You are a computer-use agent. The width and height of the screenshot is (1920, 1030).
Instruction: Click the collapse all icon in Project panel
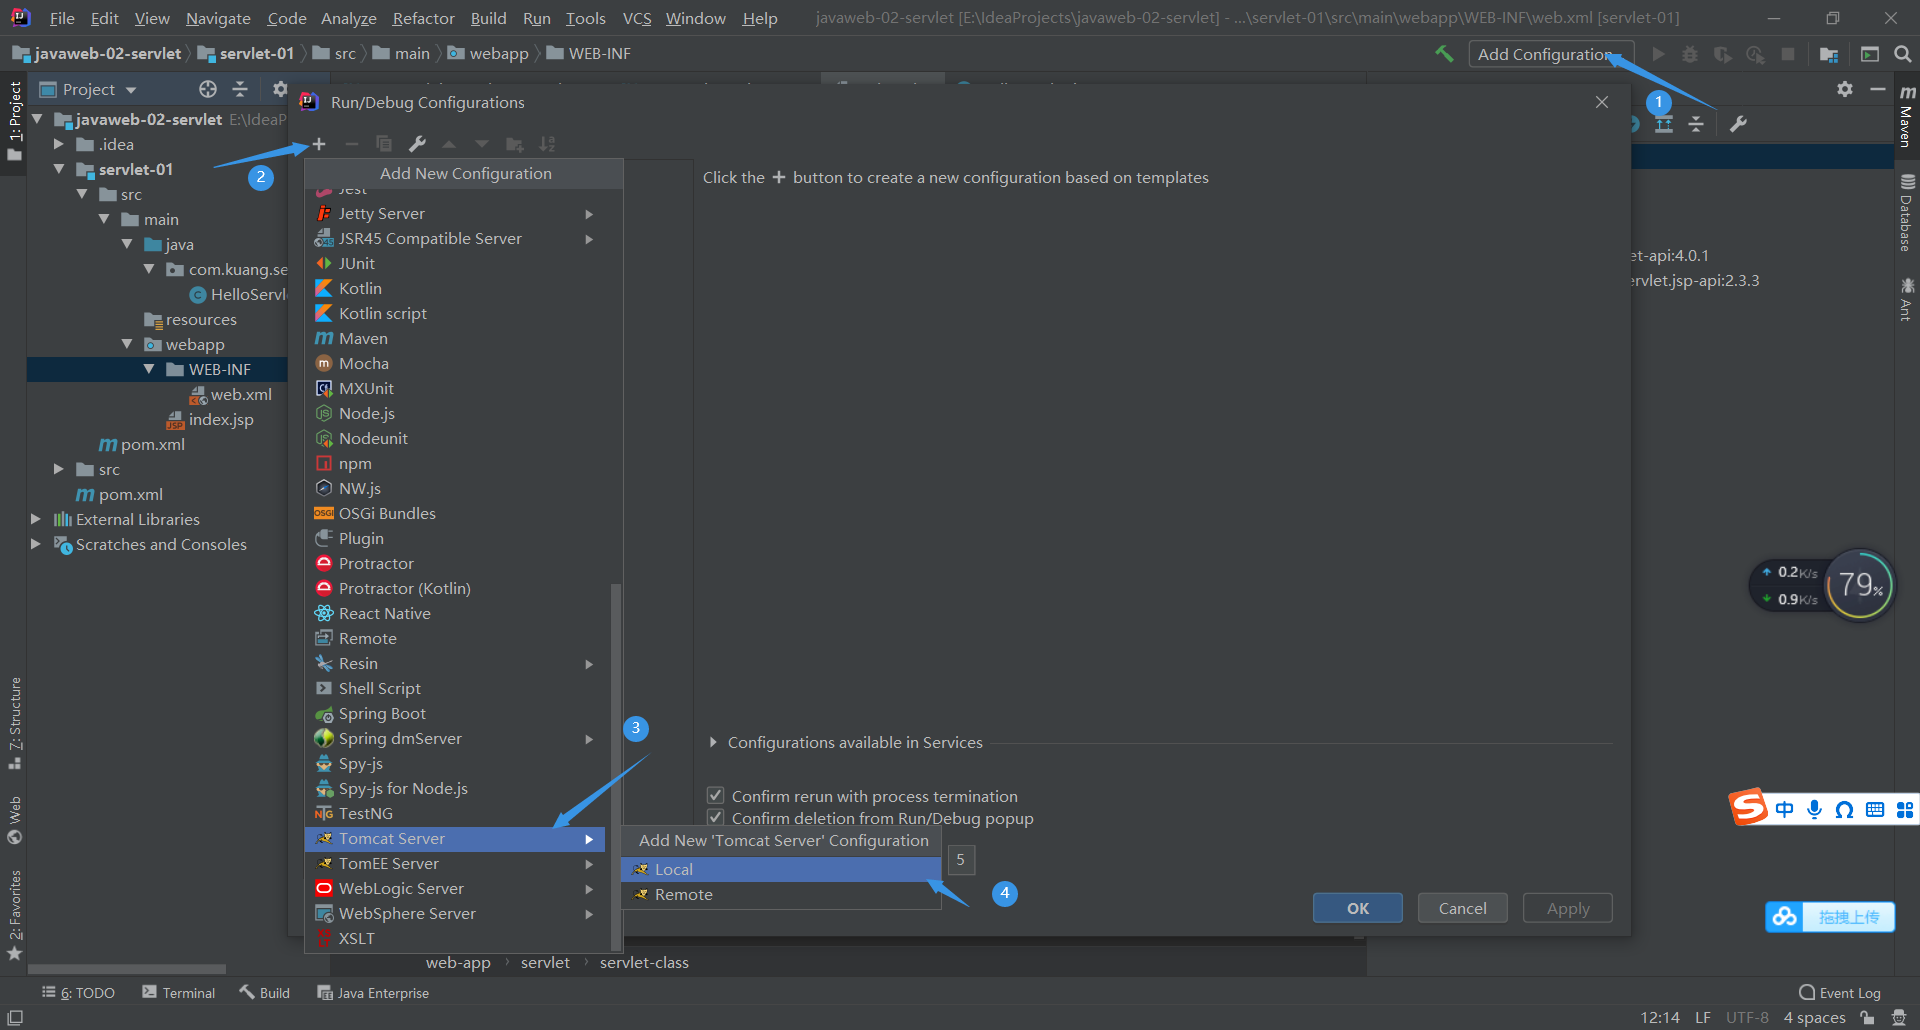tap(240, 89)
